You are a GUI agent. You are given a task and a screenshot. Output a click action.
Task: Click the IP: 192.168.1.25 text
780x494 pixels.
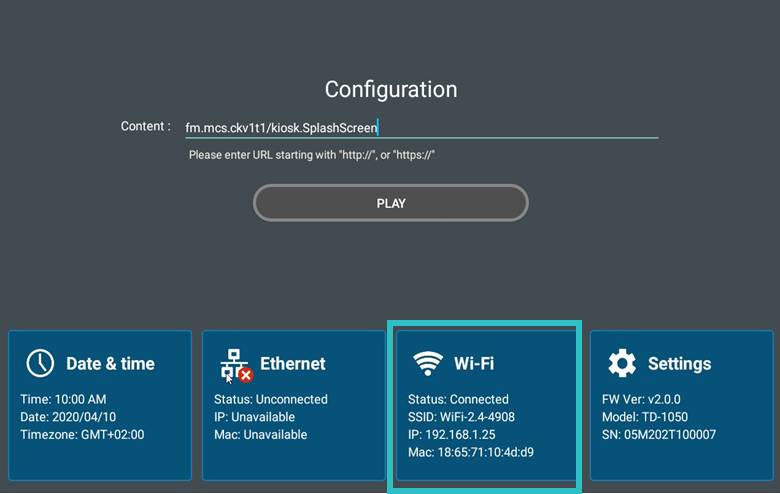click(x=452, y=434)
